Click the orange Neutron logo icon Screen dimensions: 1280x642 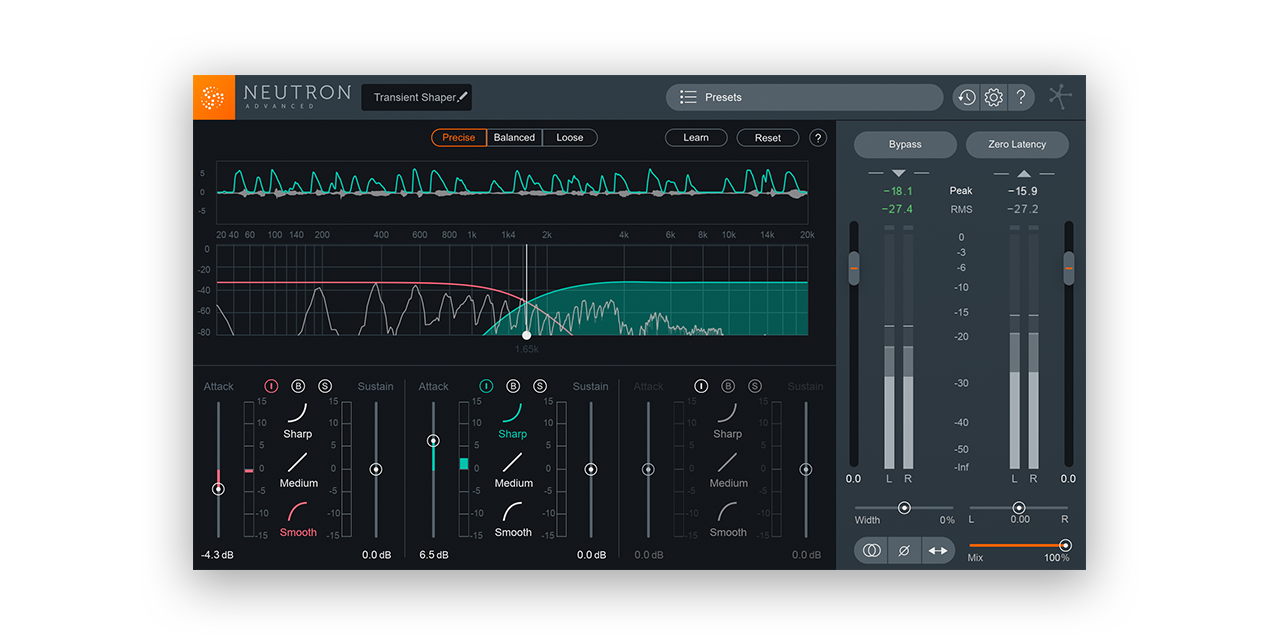pos(214,98)
